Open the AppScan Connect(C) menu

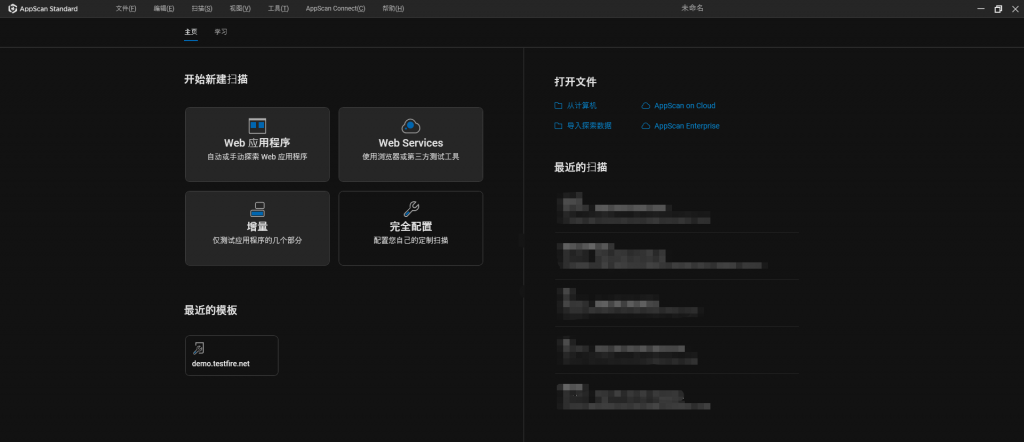[336, 8]
